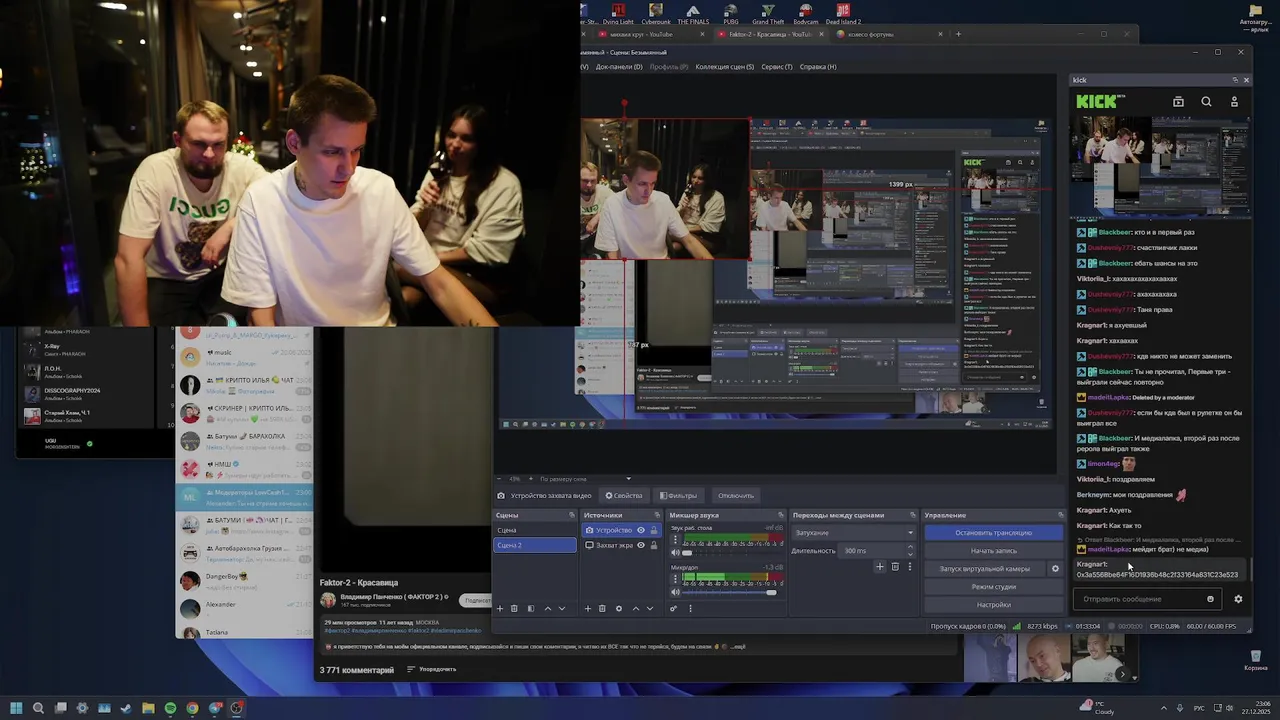Screen dimensions: 1280x720
Task: Enable Режим студии button
Action: [994, 587]
